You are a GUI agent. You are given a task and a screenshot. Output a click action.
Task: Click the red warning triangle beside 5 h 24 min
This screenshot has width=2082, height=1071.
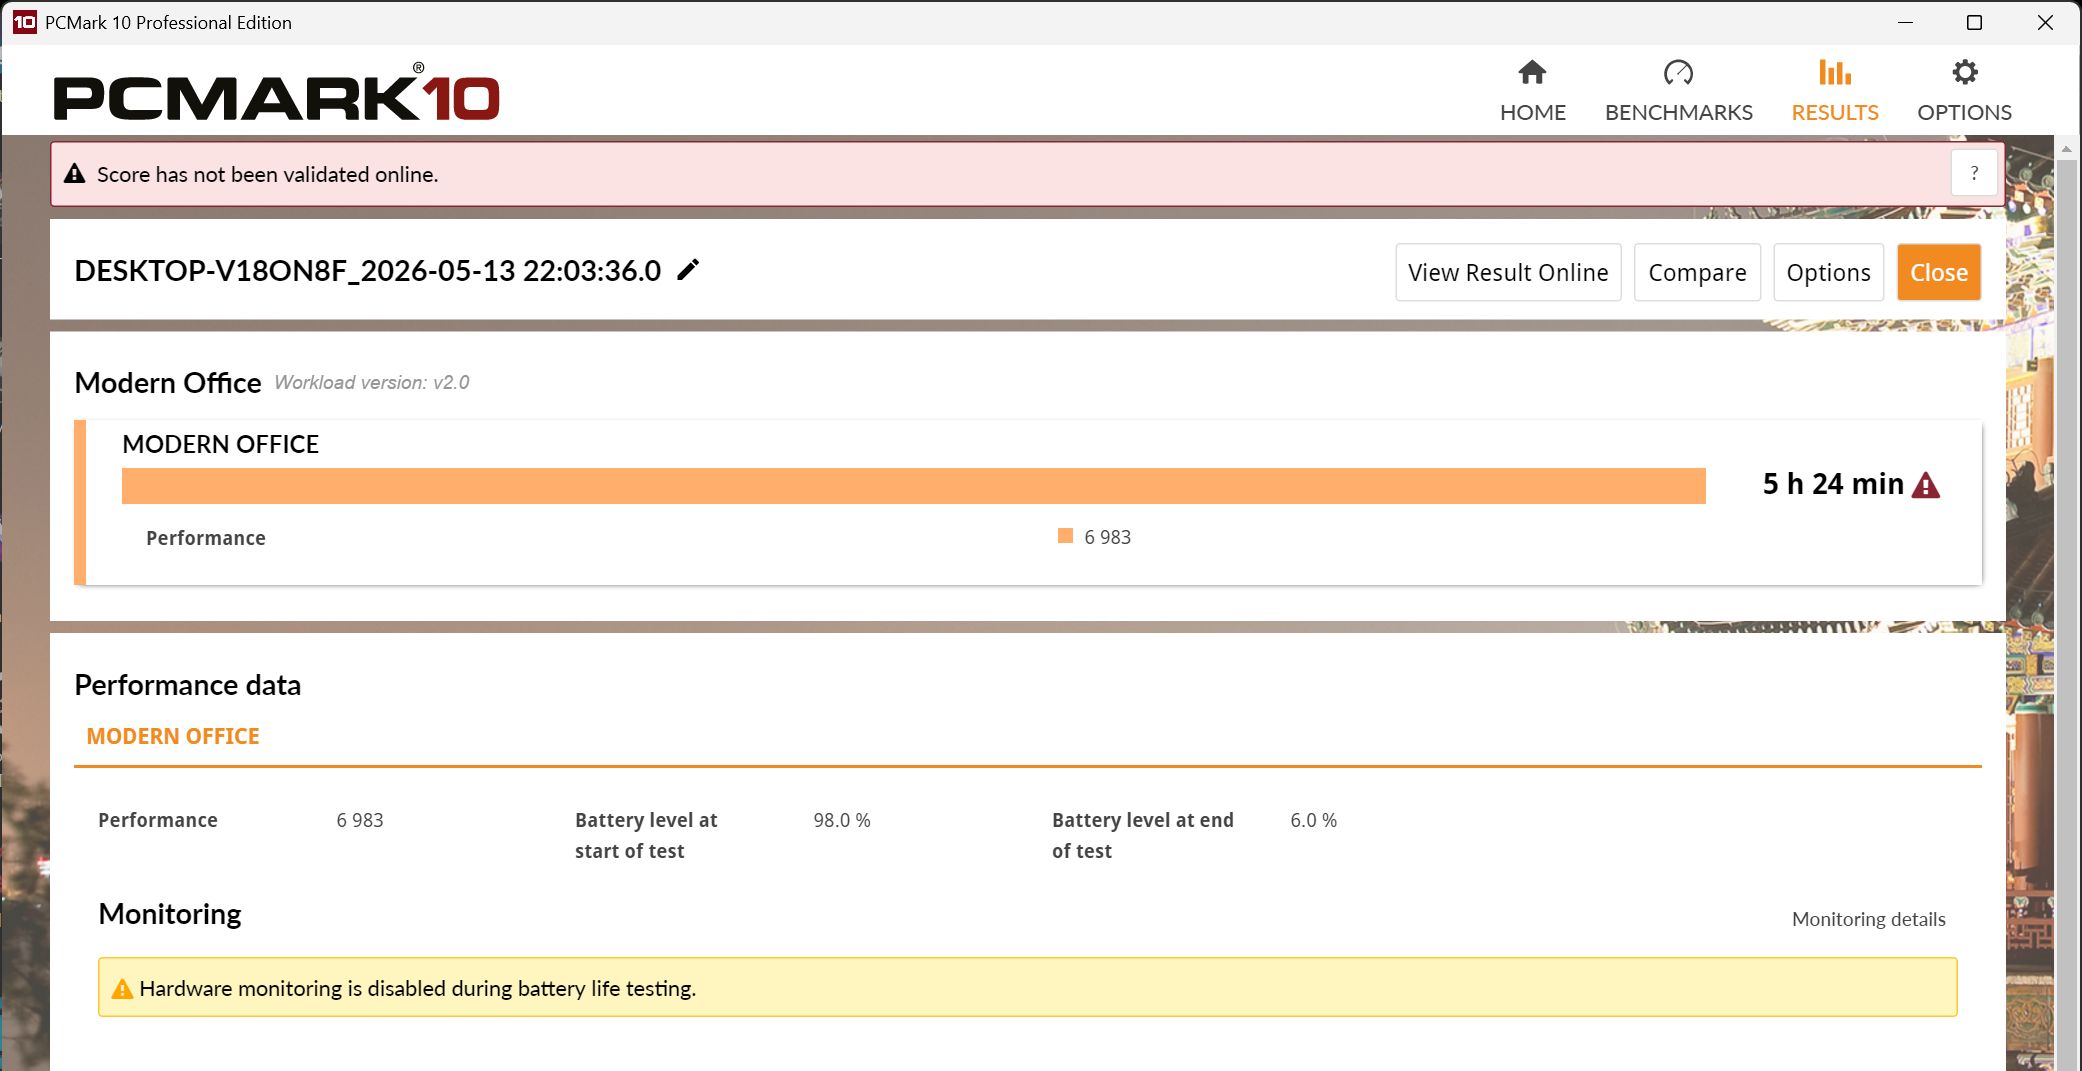click(1925, 485)
